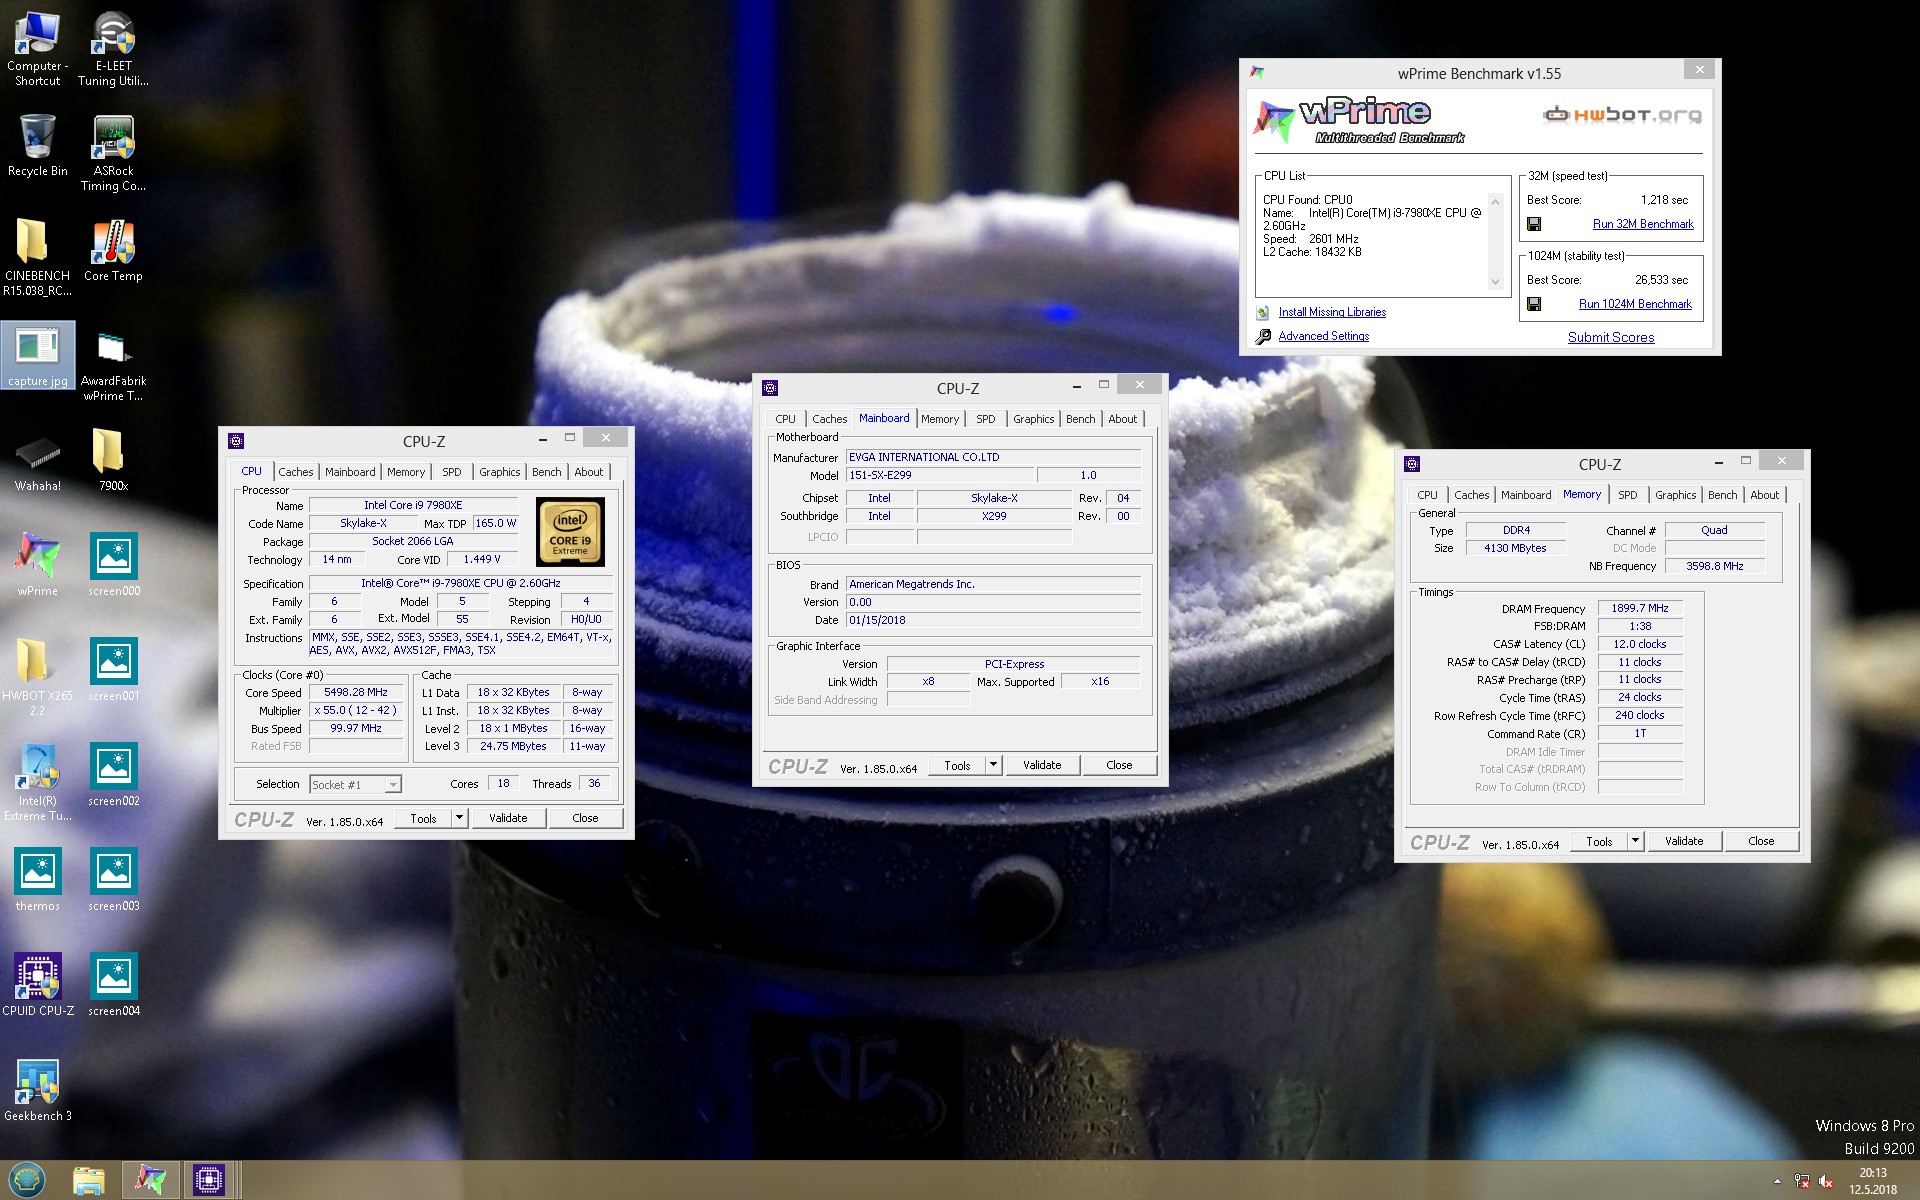Viewport: 1920px width, 1200px height.
Task: Switch to Caches tab in left CPU-Z
Action: (x=295, y=472)
